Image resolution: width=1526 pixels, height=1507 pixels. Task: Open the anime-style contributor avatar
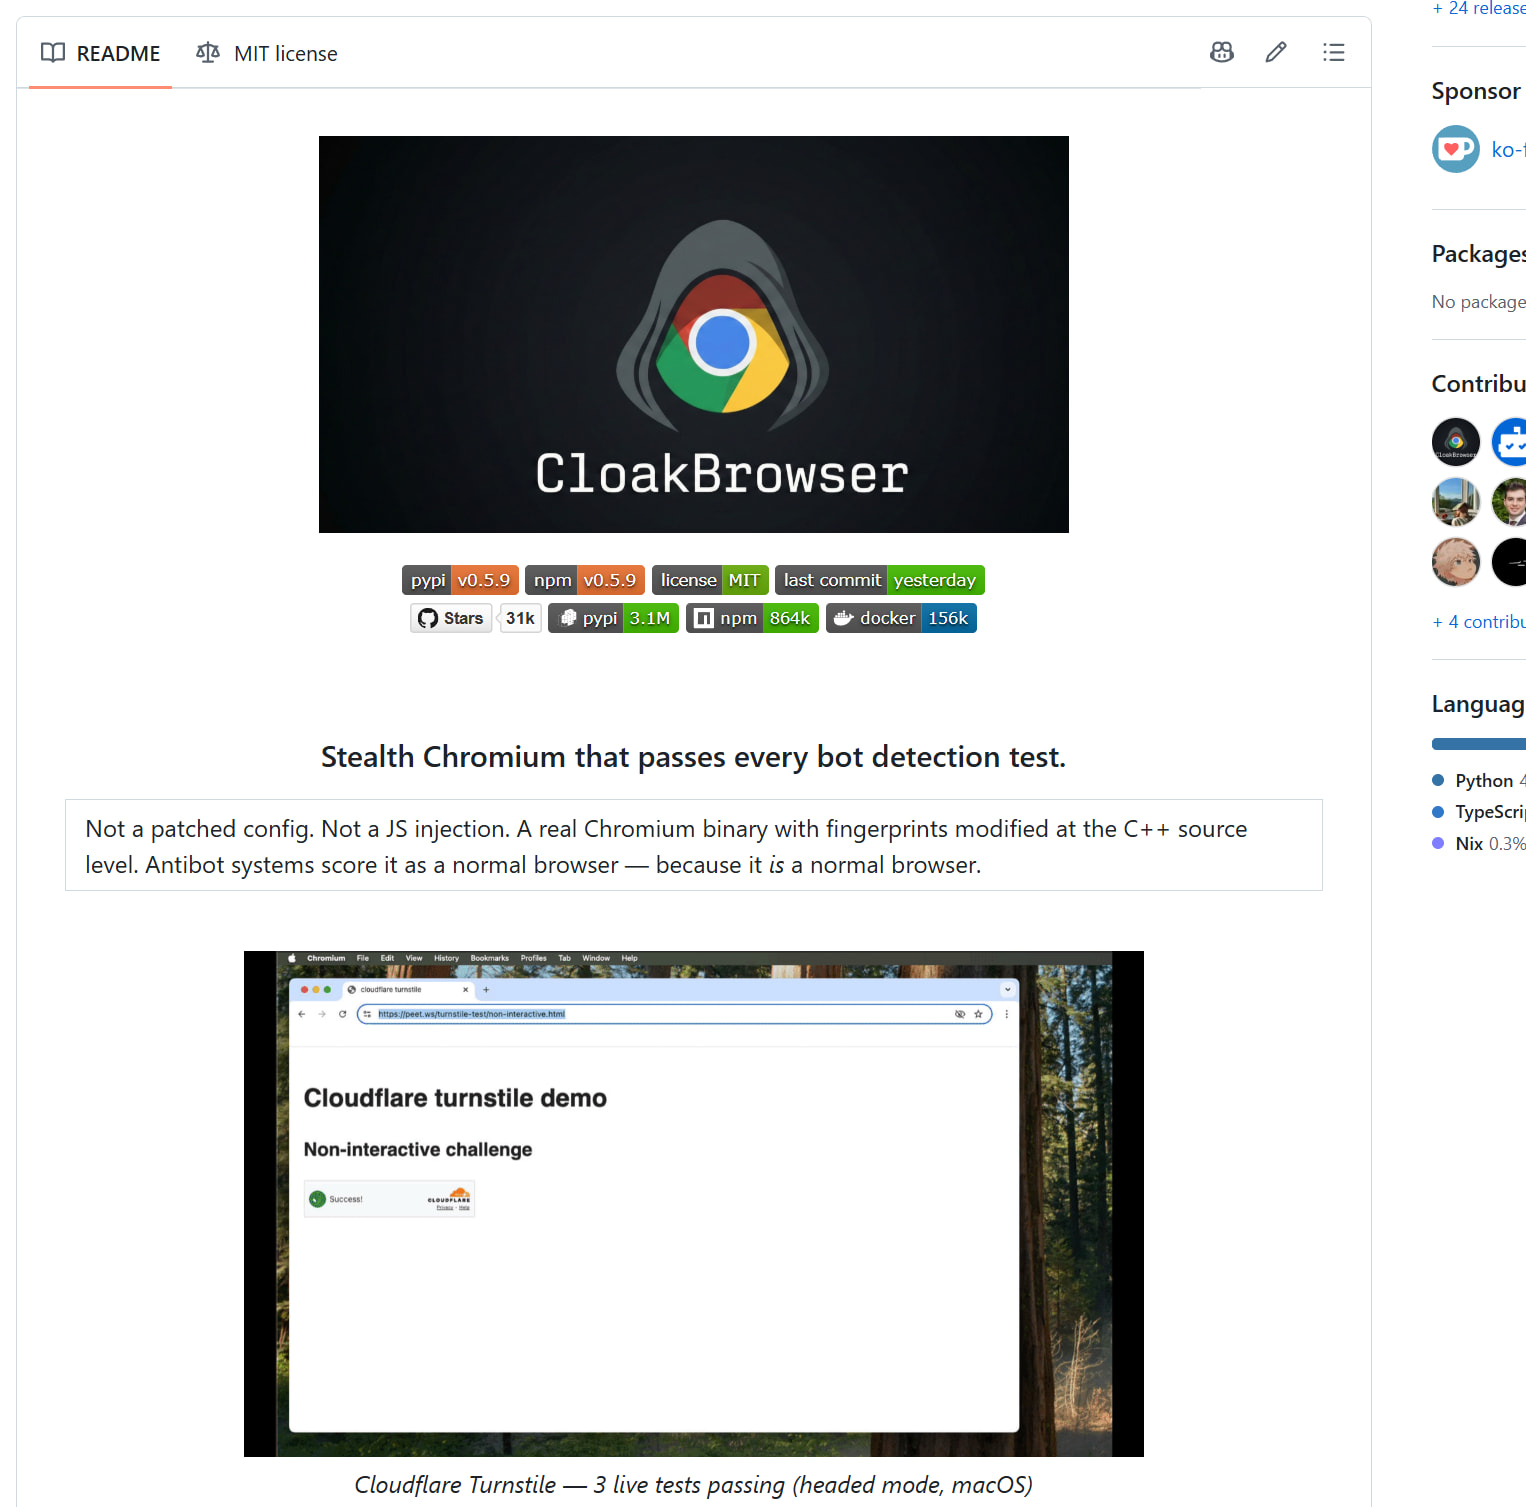(1456, 562)
